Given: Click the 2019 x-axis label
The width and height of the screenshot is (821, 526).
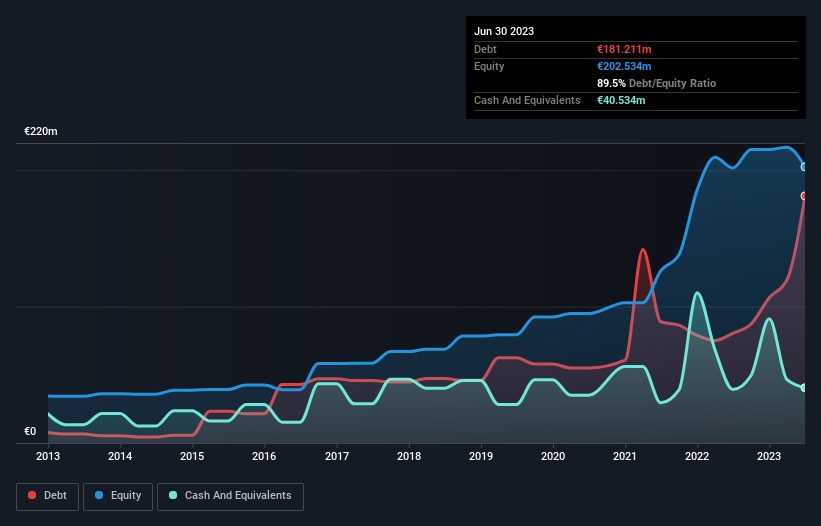Looking at the screenshot, I should tap(481, 456).
